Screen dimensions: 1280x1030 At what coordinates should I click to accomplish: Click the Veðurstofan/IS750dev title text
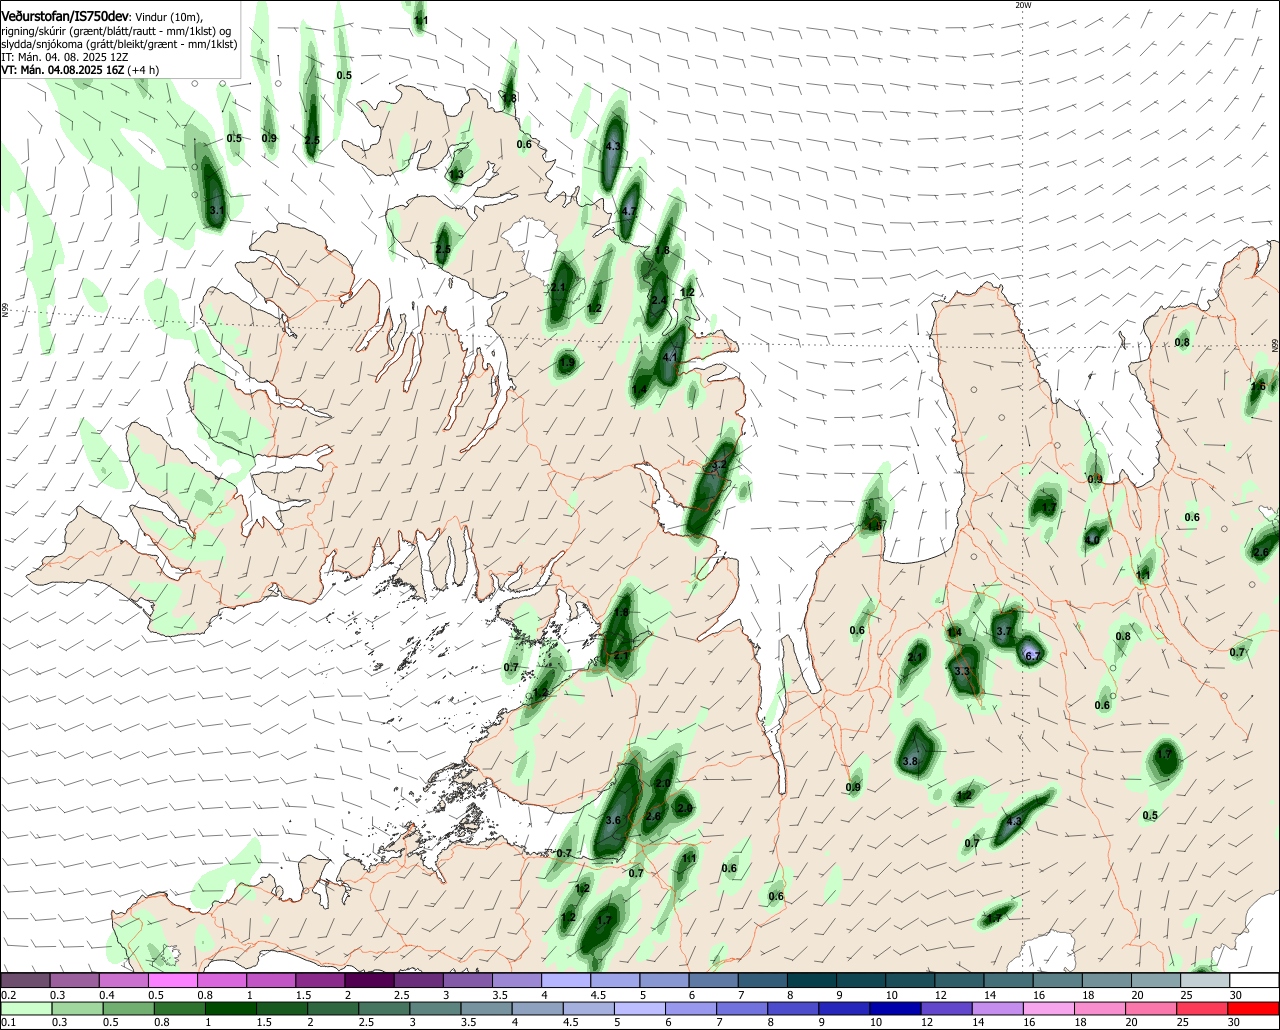click(65, 16)
